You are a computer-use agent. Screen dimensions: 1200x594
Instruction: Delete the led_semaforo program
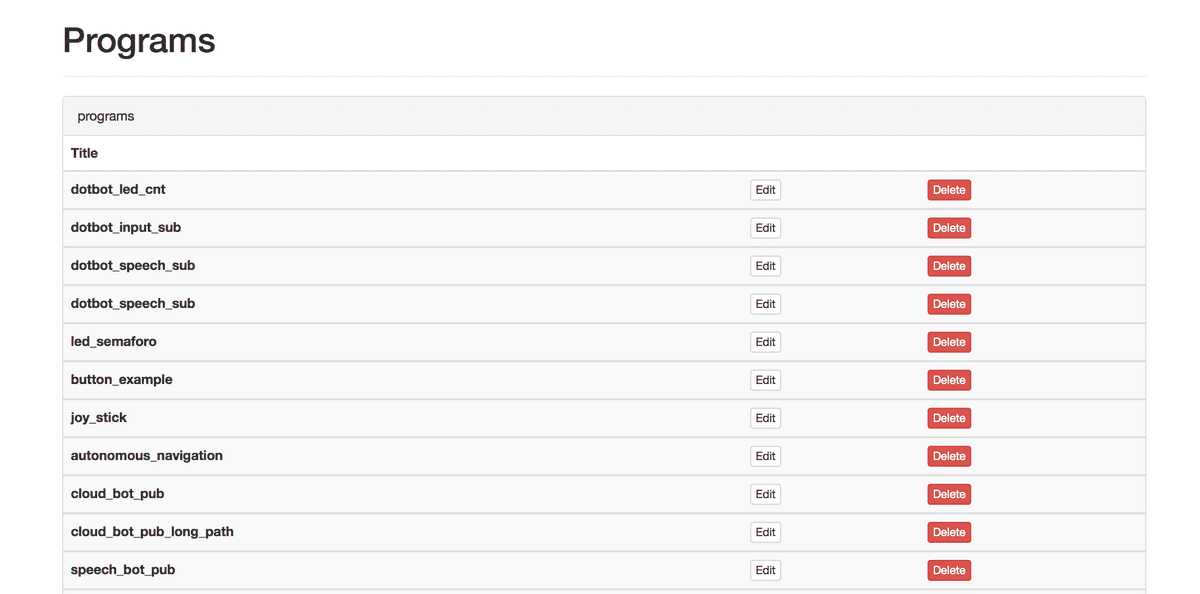pos(948,342)
